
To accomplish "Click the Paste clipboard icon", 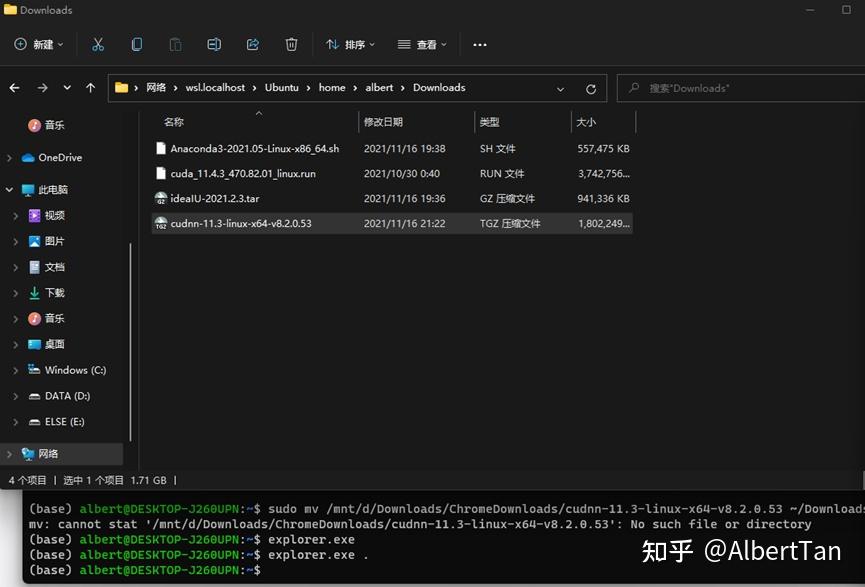I will click(x=175, y=45).
